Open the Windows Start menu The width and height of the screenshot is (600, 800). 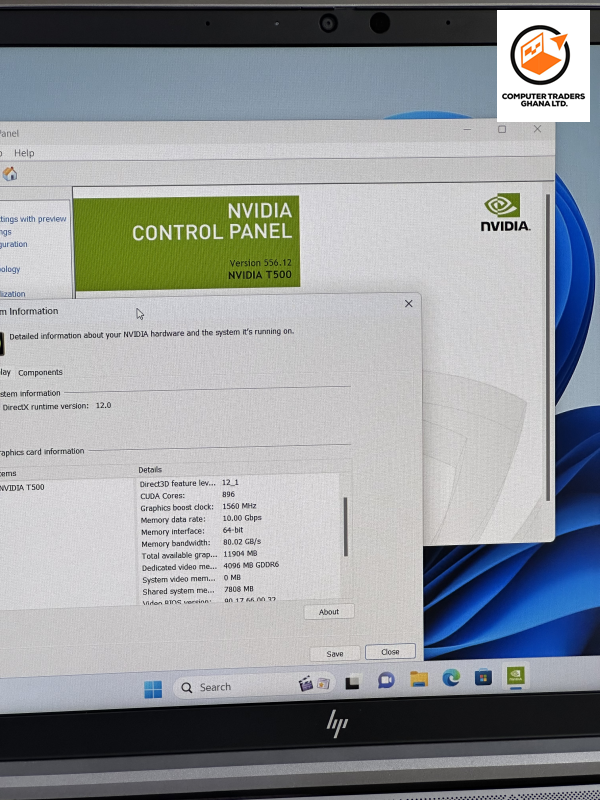click(153, 689)
